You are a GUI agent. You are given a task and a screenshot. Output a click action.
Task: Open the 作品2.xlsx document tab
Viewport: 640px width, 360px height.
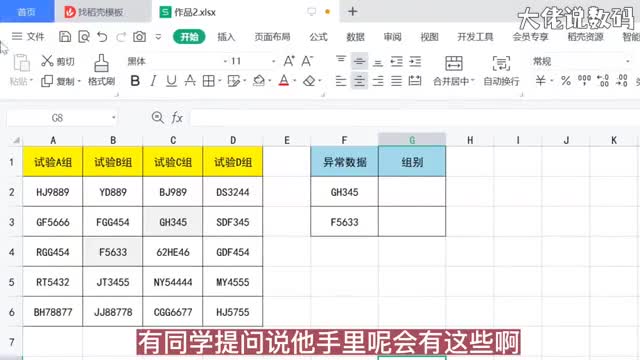245,12
